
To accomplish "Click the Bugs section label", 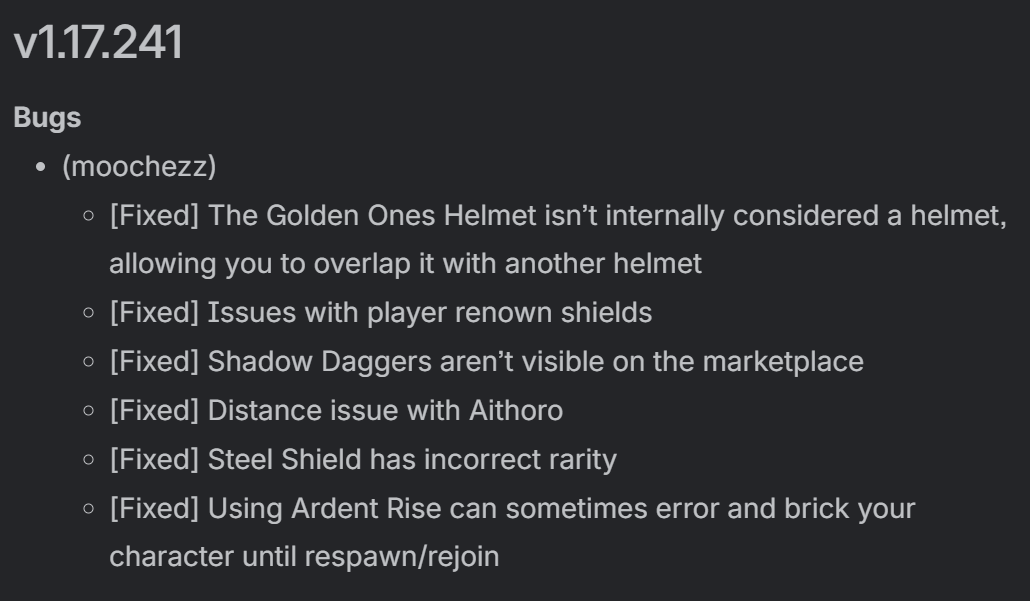I will [x=47, y=118].
